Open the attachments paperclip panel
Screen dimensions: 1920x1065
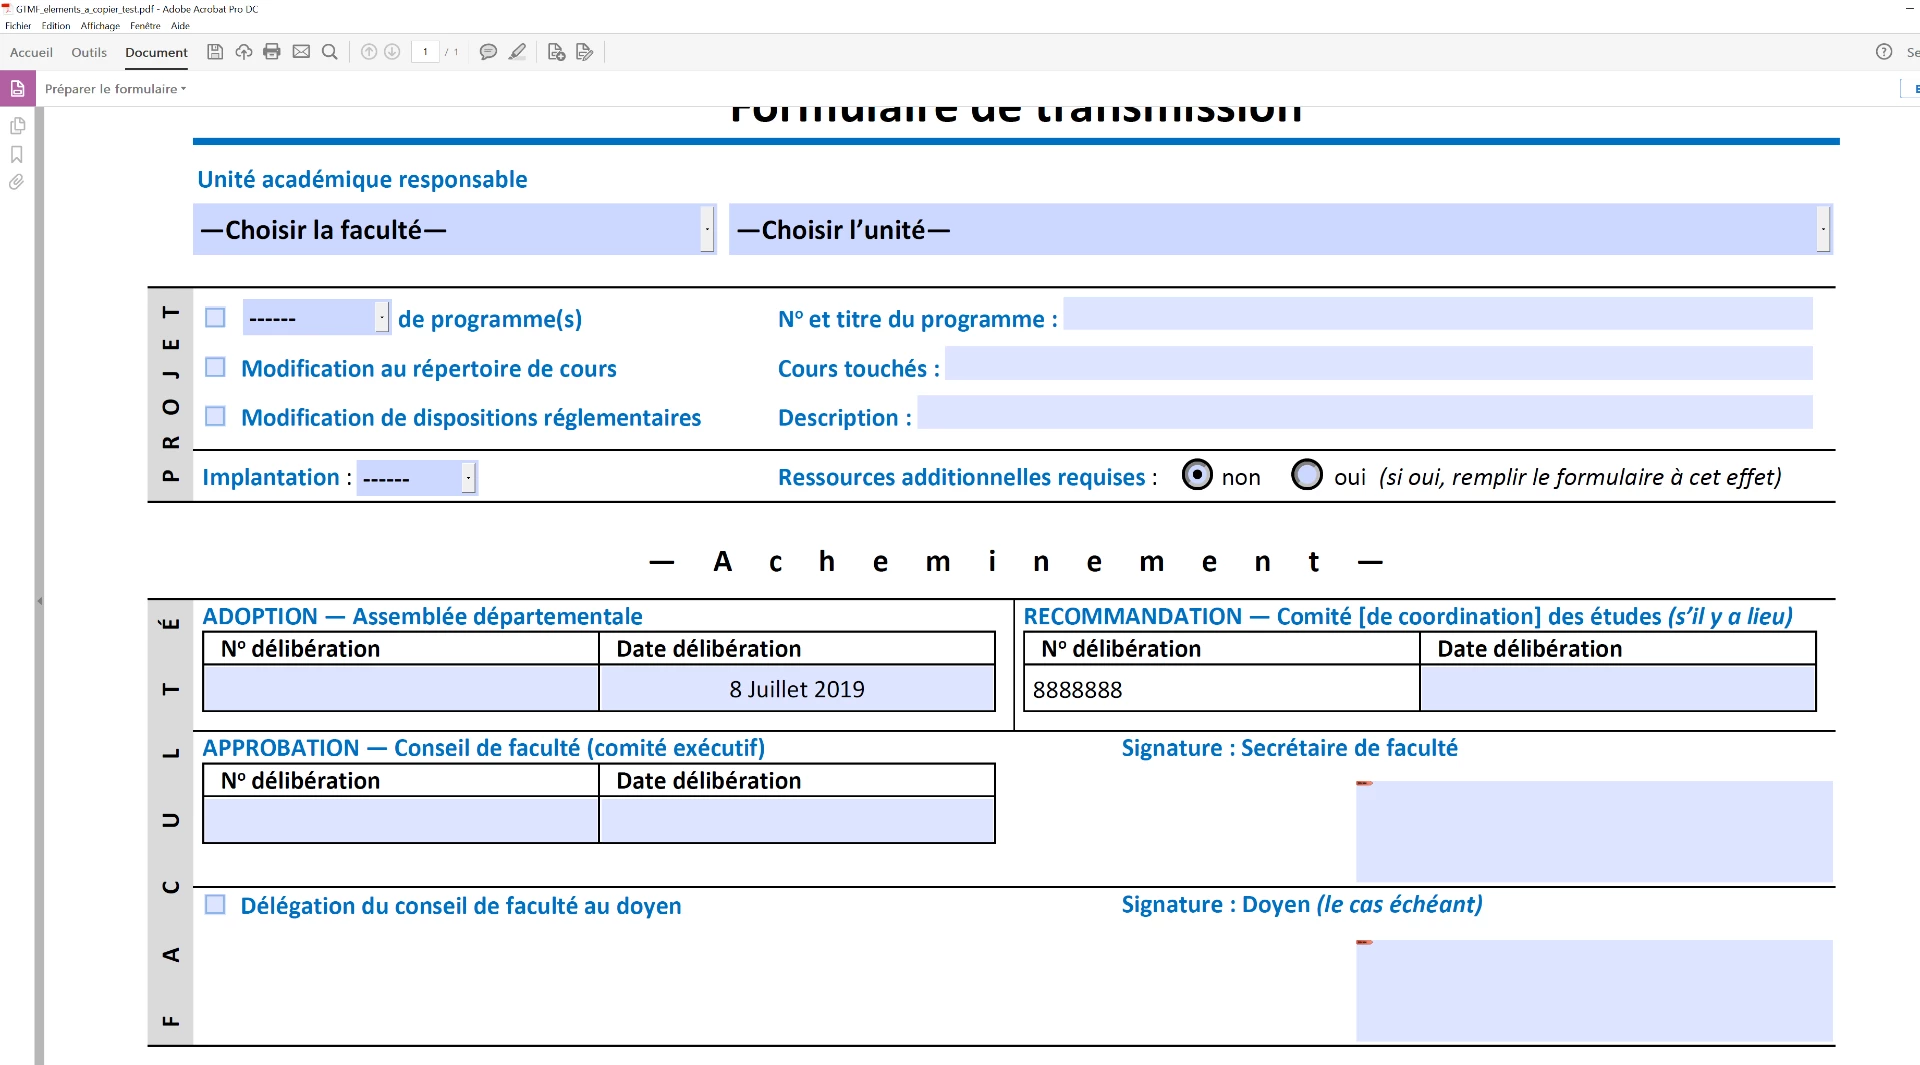click(17, 182)
